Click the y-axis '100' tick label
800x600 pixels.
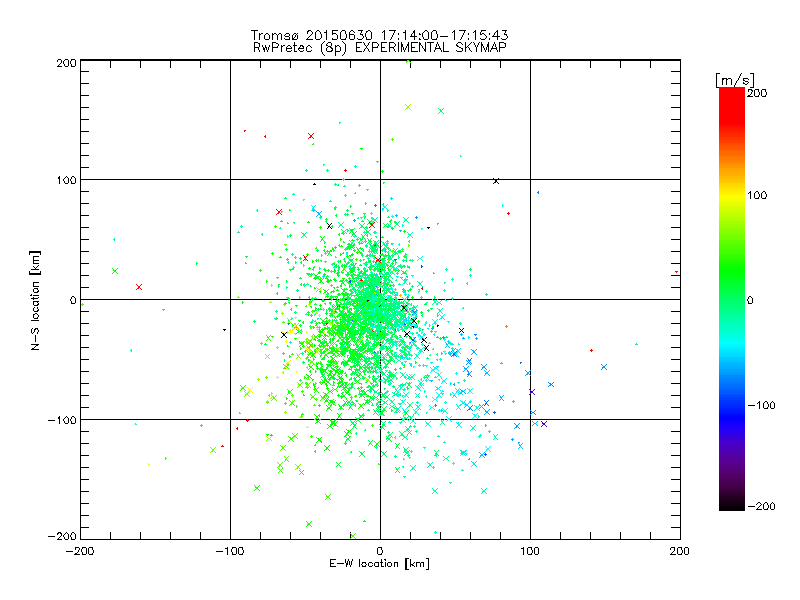point(66,180)
